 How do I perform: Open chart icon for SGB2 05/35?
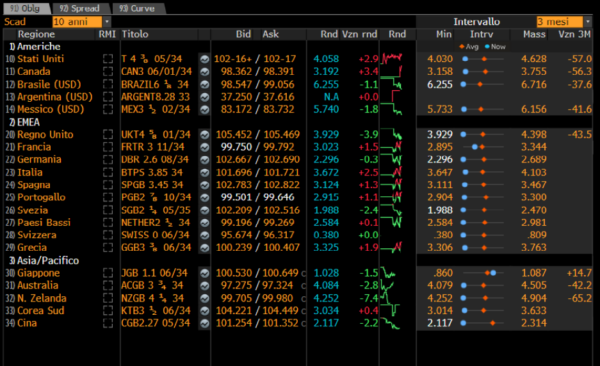tap(205, 210)
